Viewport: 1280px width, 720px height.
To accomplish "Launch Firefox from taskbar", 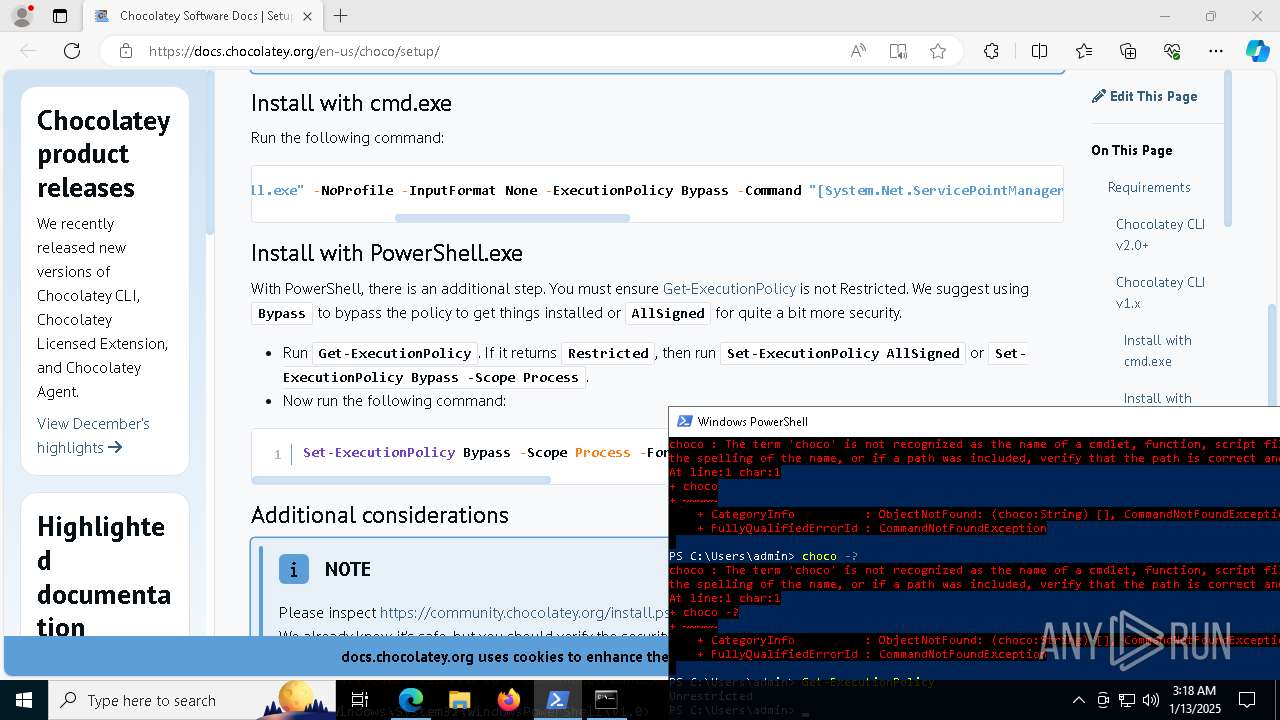I will (508, 700).
